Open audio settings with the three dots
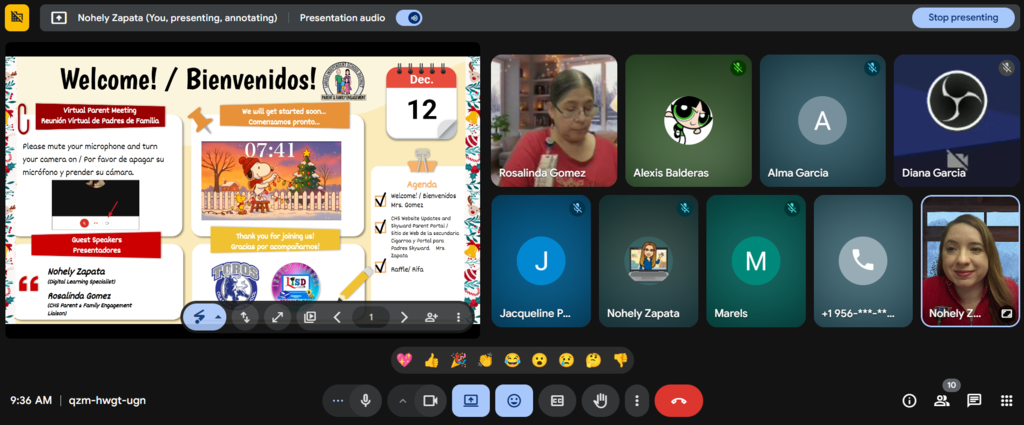This screenshot has width=1024, height=425. pos(338,401)
